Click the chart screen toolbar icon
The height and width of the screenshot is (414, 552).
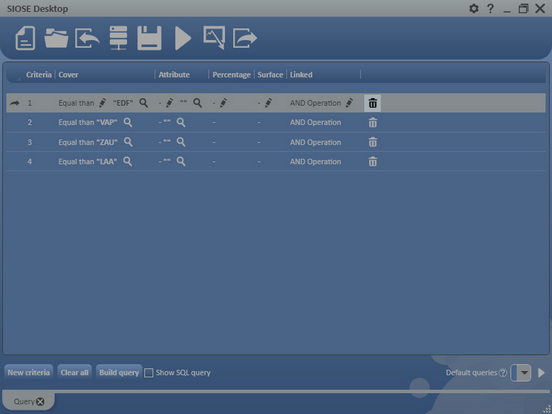click(214, 38)
